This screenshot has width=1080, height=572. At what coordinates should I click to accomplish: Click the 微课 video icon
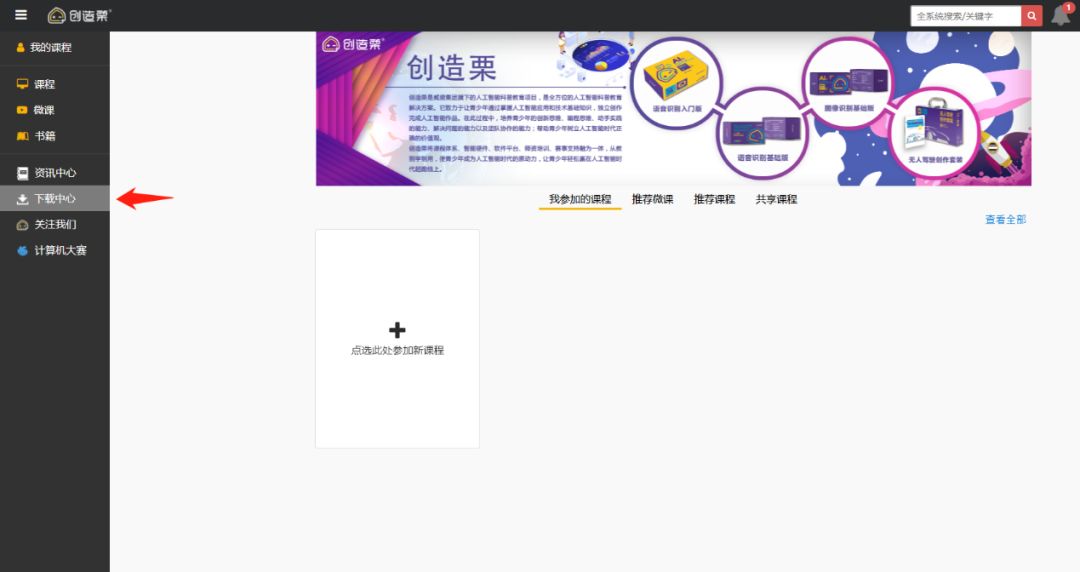(x=22, y=110)
